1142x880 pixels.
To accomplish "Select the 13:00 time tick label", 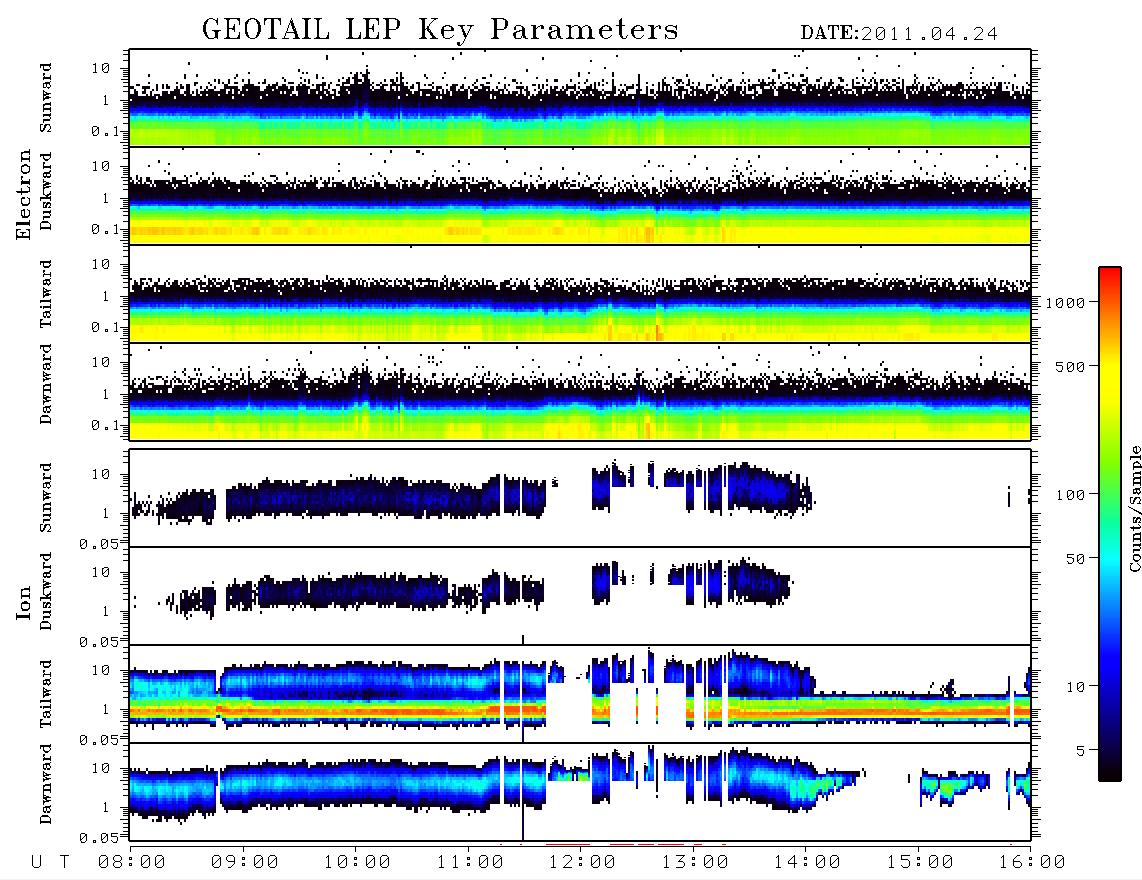I will [695, 863].
